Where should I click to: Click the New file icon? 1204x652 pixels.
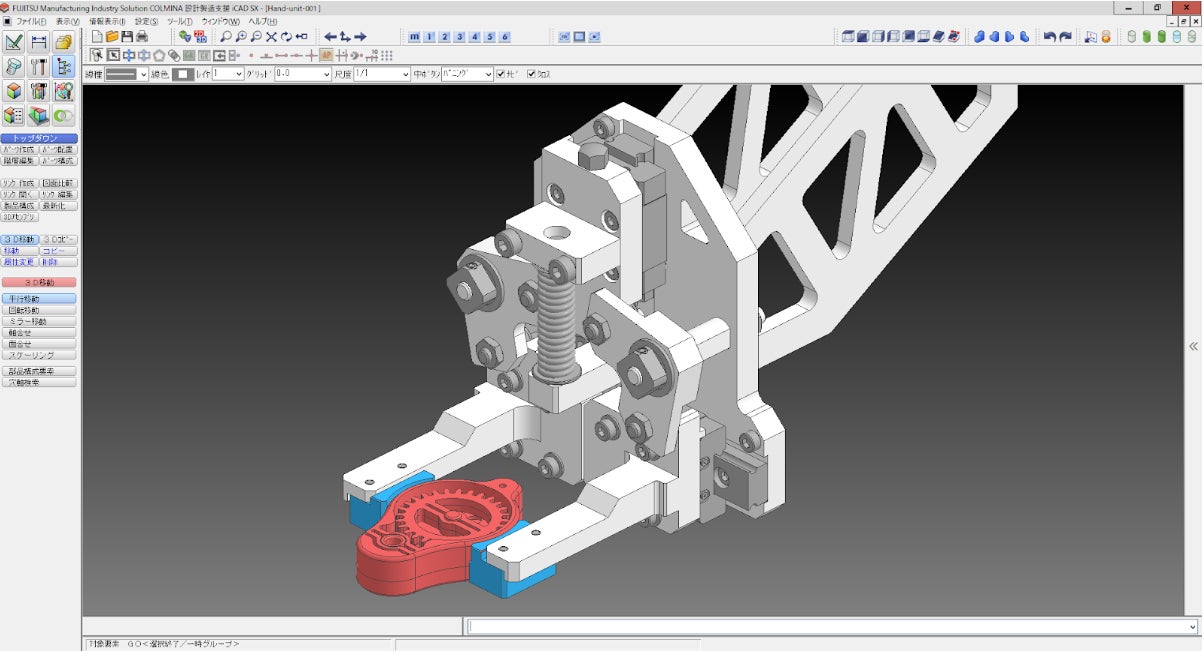(x=98, y=37)
